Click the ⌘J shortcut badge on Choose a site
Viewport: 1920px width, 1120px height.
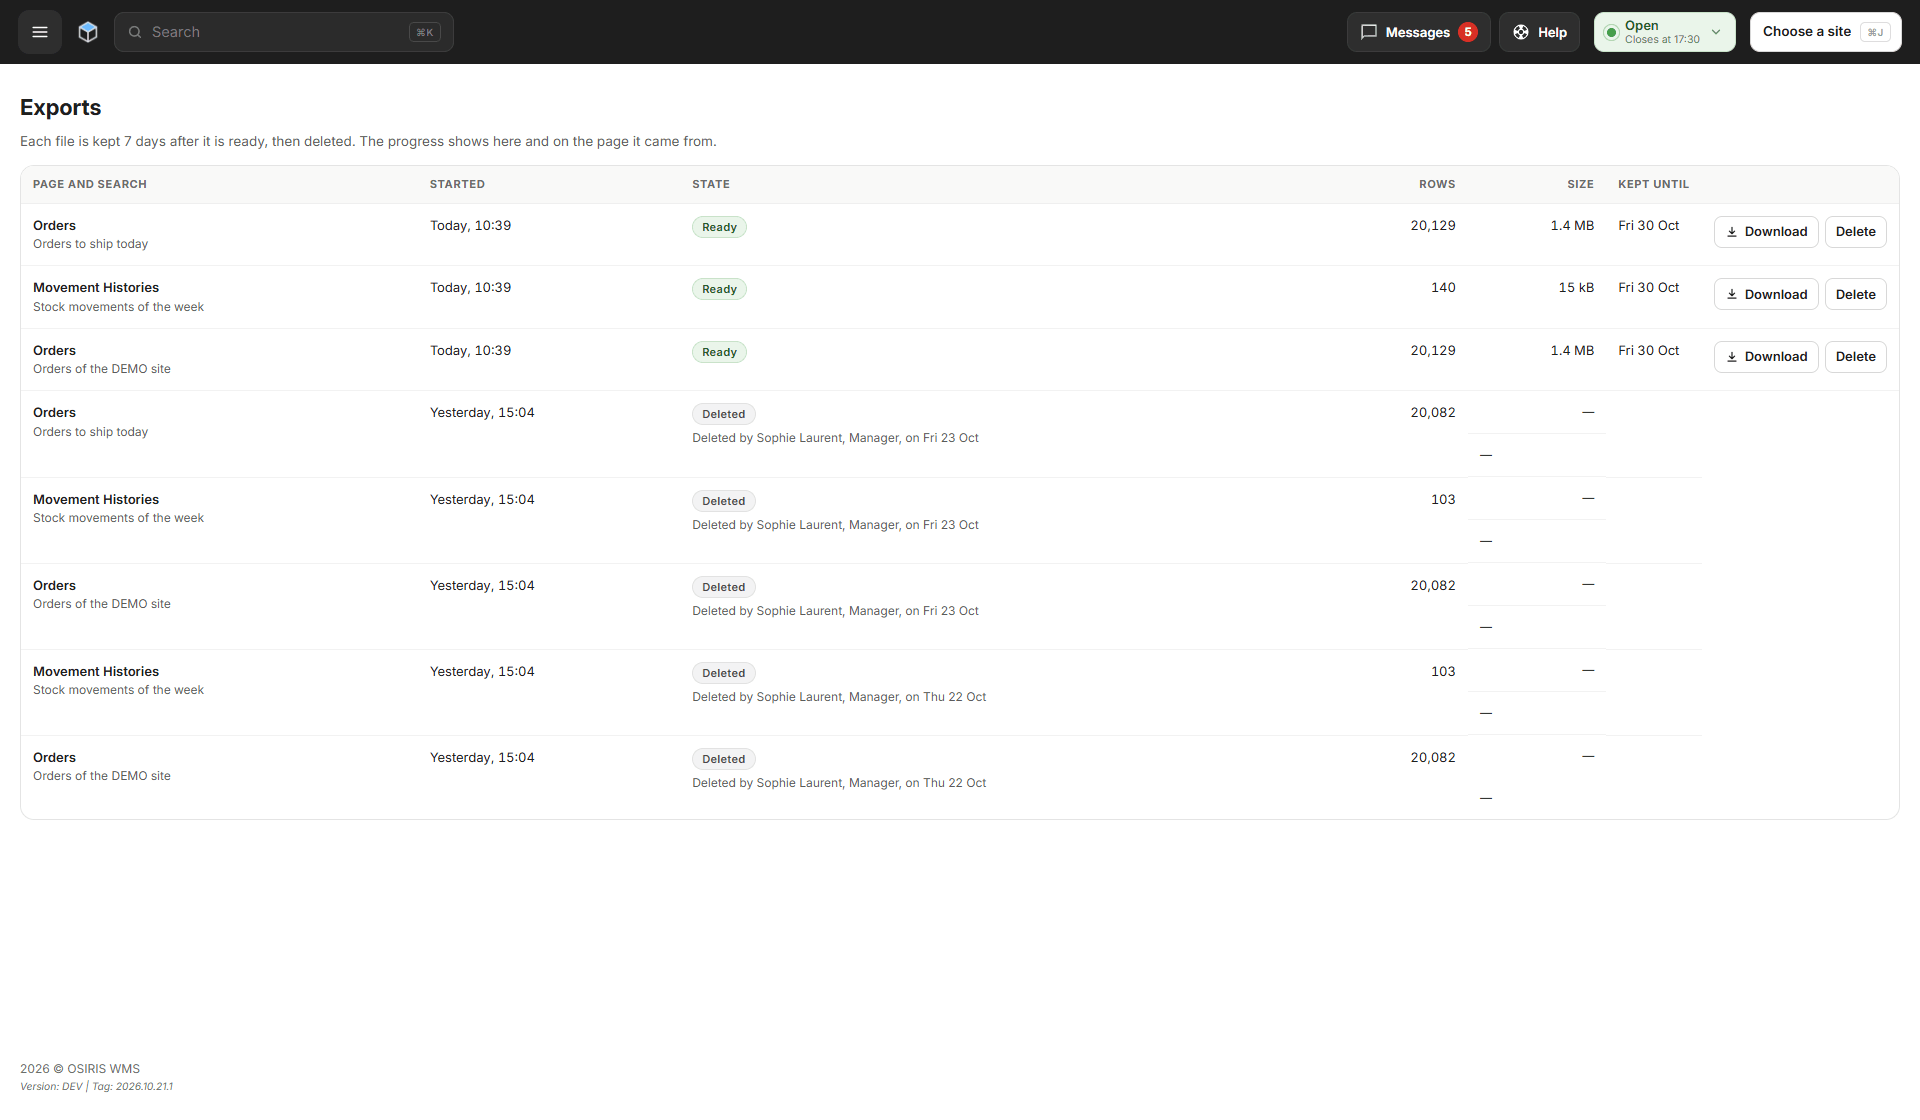[1875, 32]
